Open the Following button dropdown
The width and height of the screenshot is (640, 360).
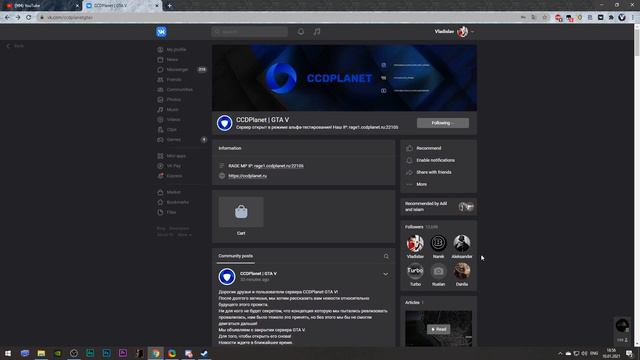pos(443,123)
